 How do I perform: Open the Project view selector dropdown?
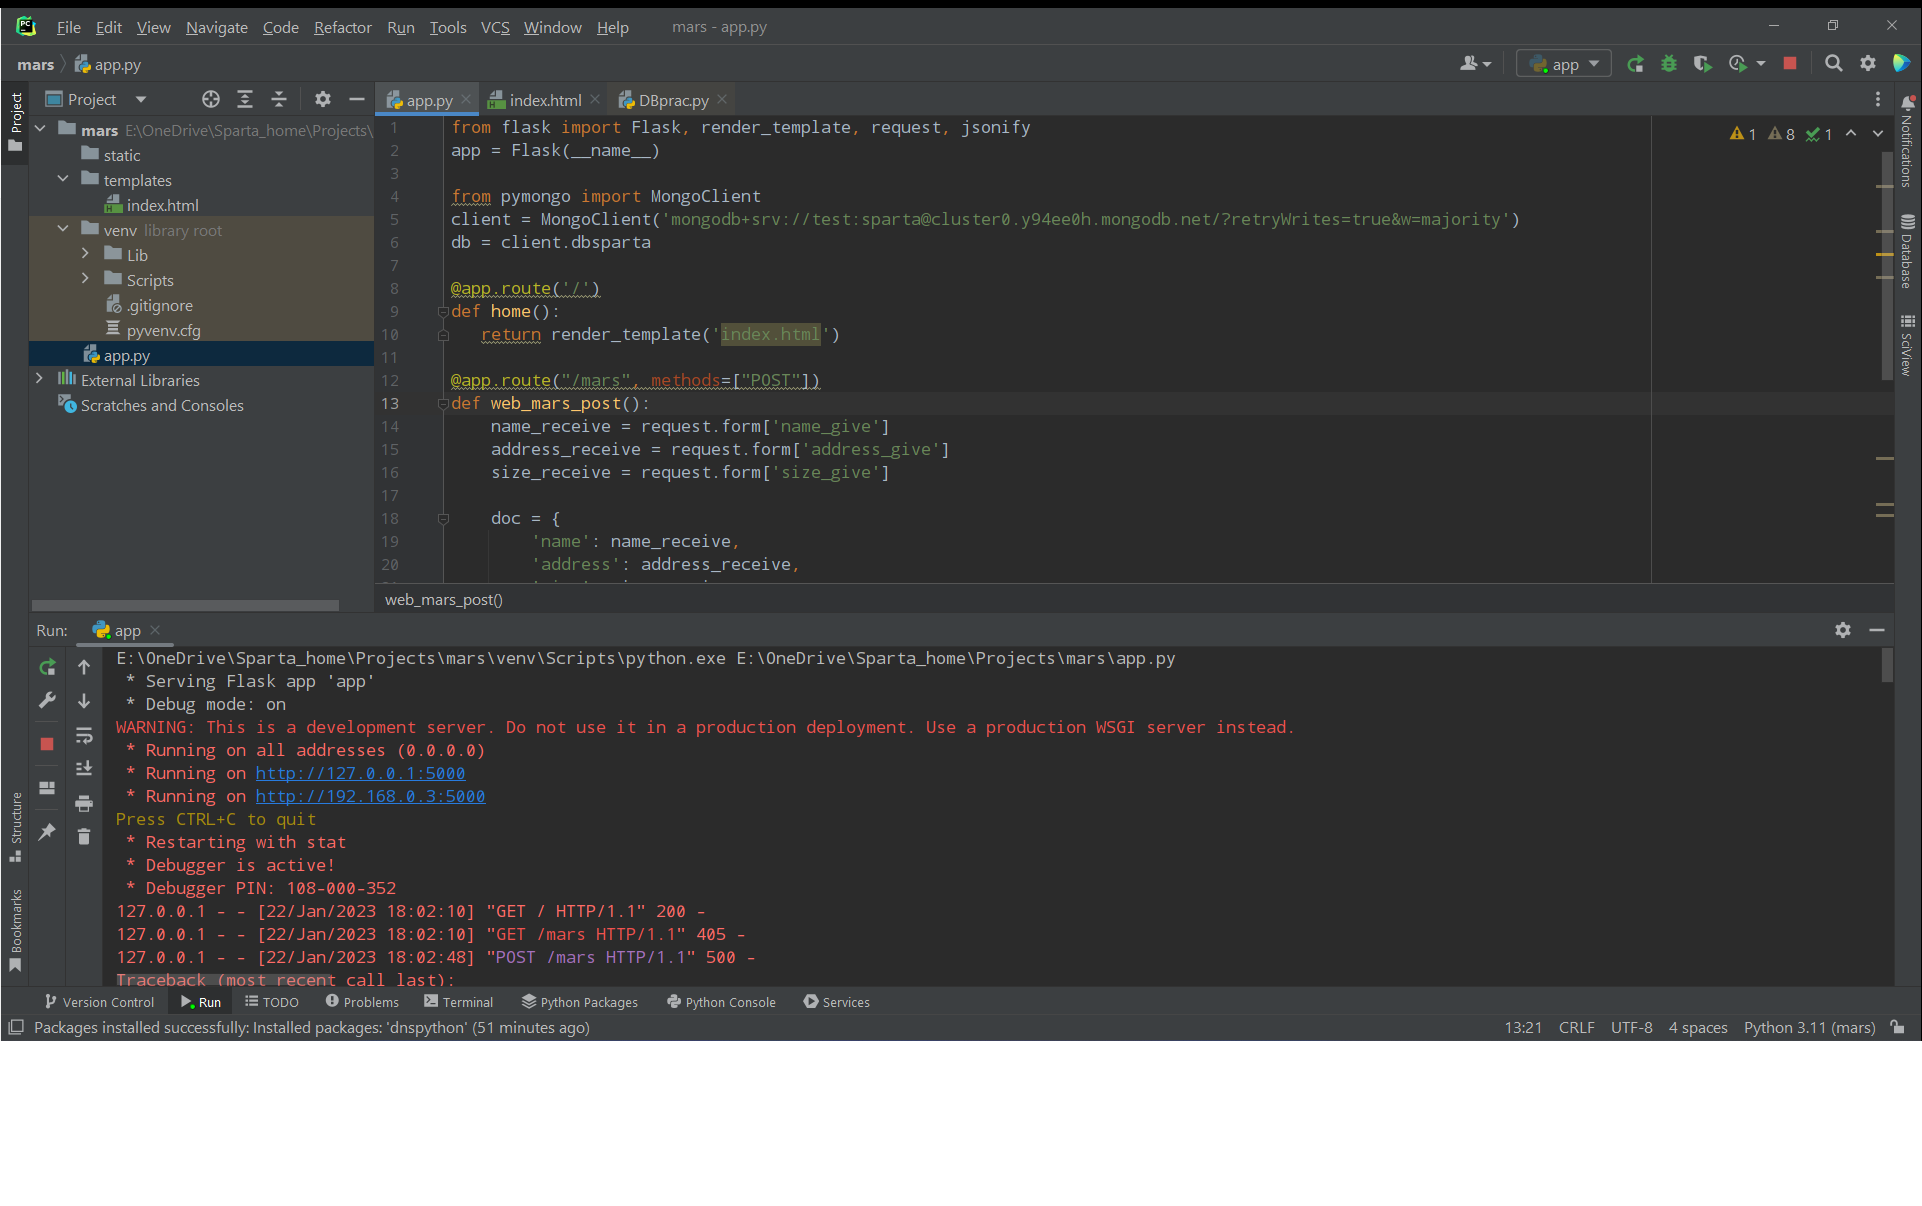coord(97,99)
